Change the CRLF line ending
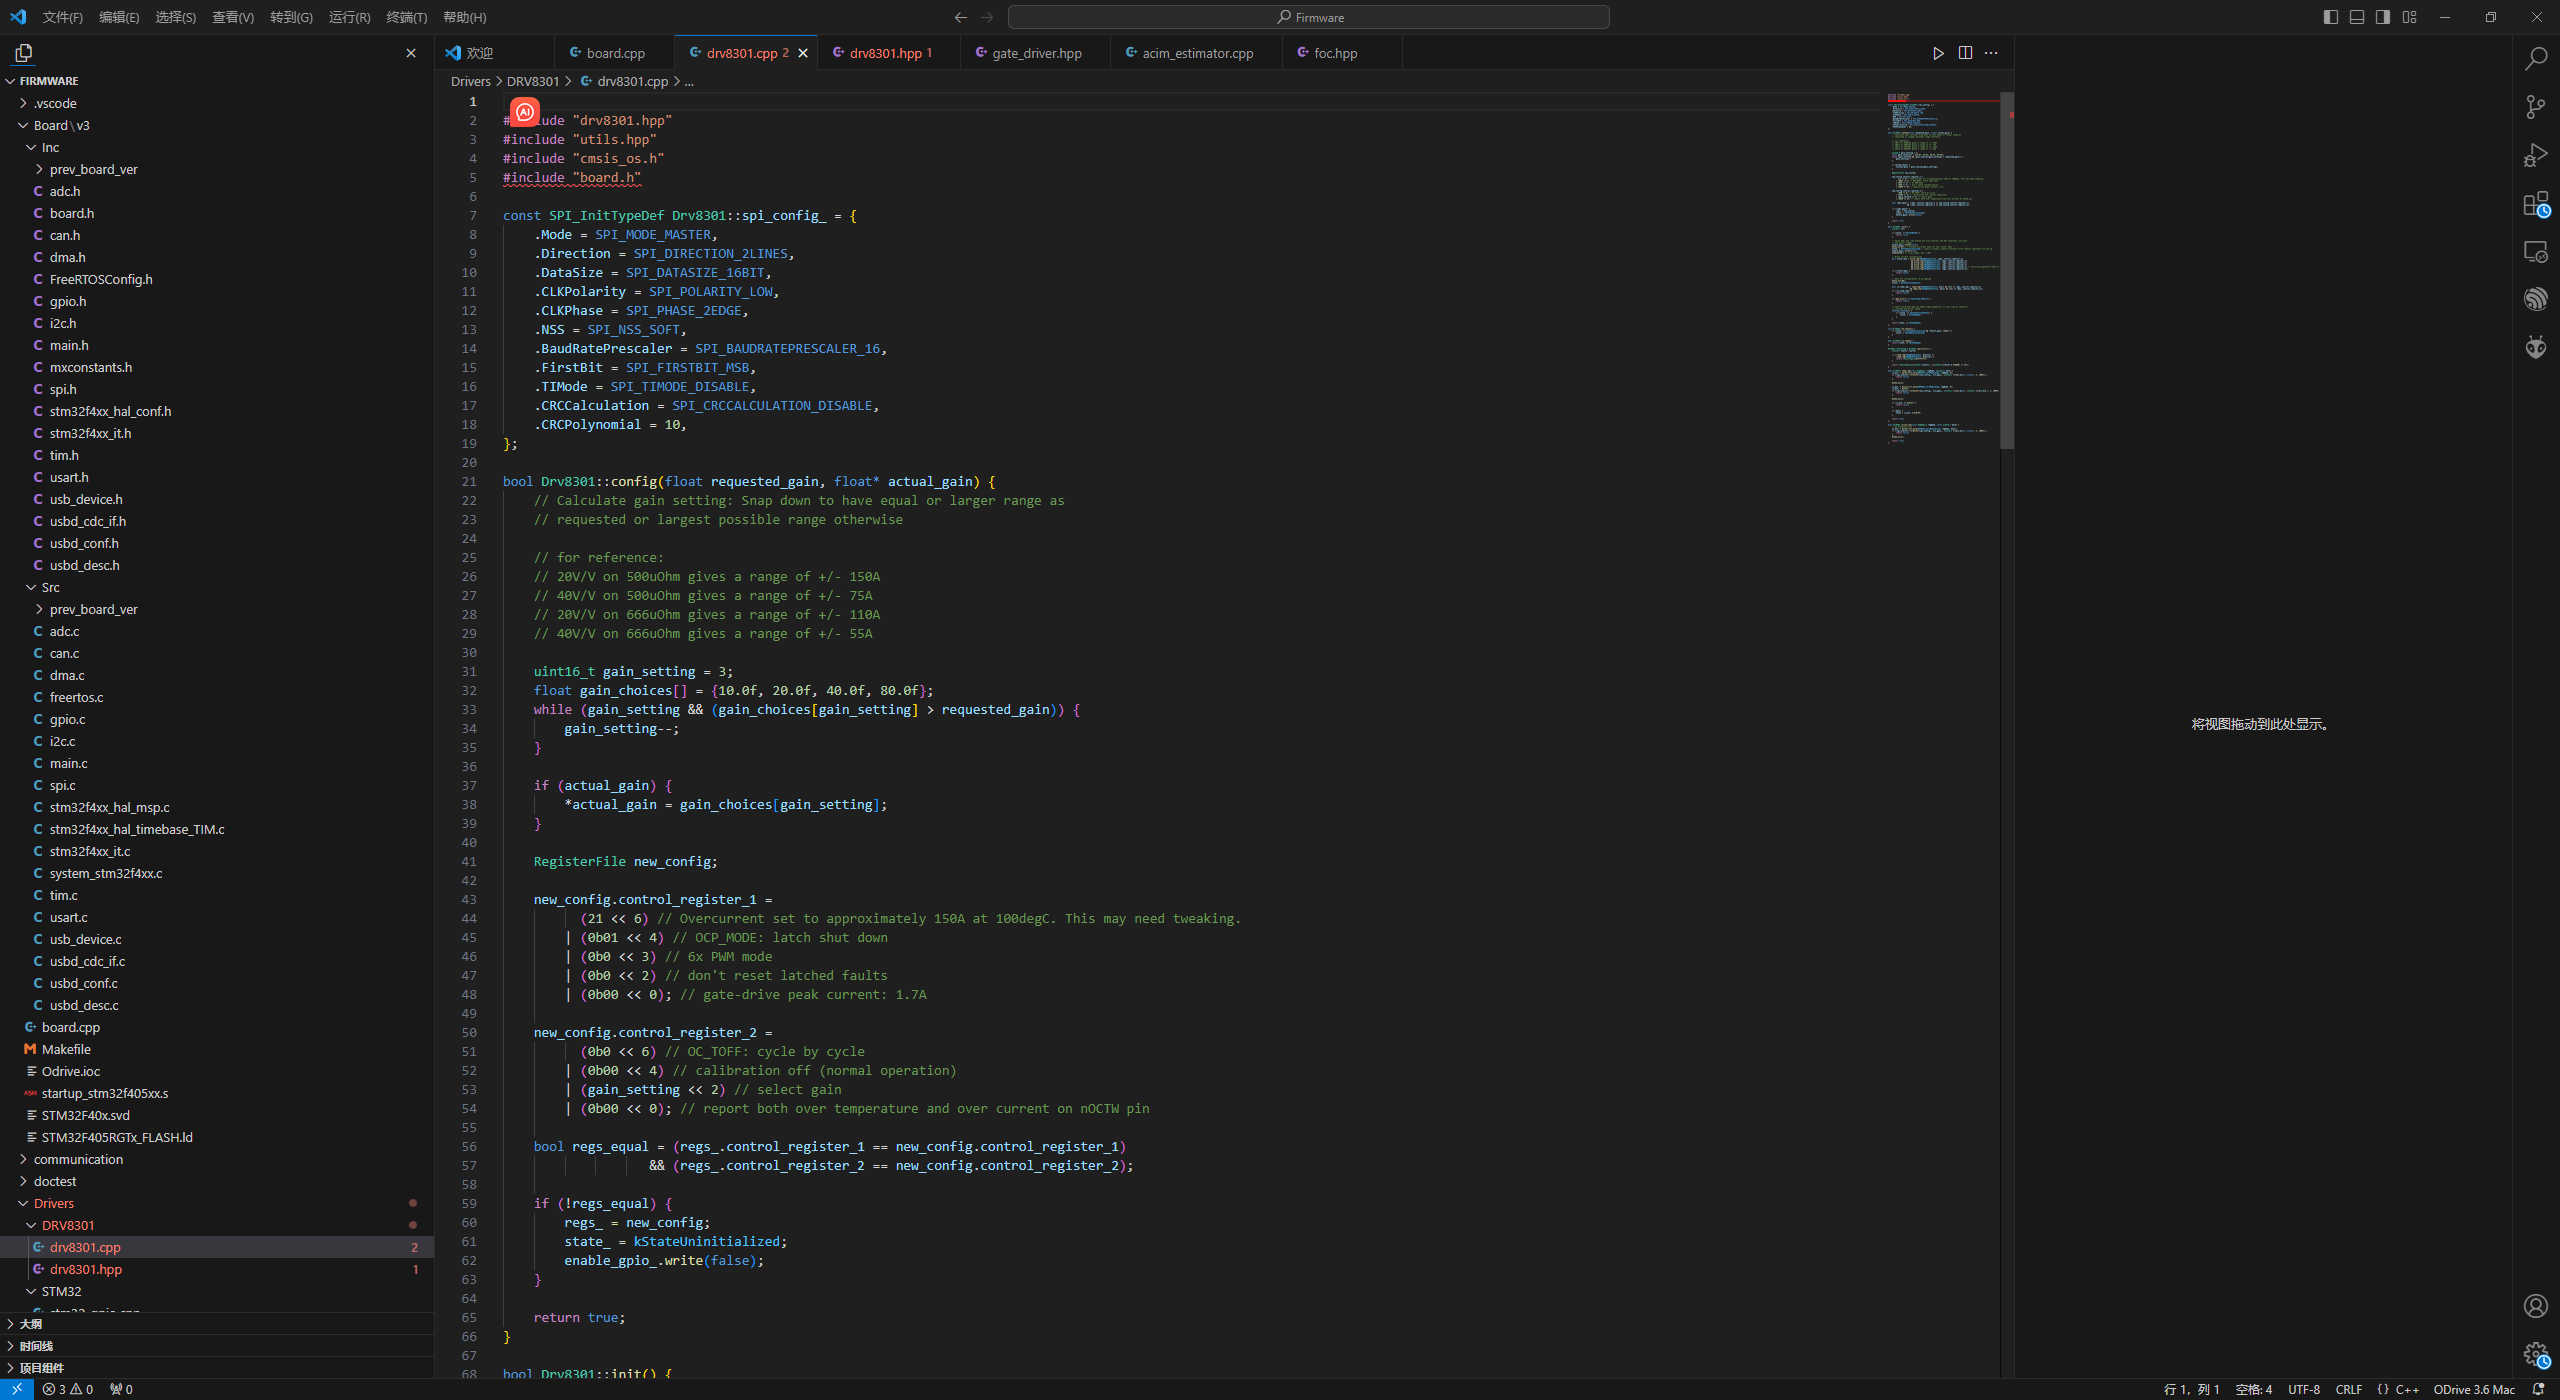Screen dimensions: 2560x1400 click(x=2348, y=1389)
